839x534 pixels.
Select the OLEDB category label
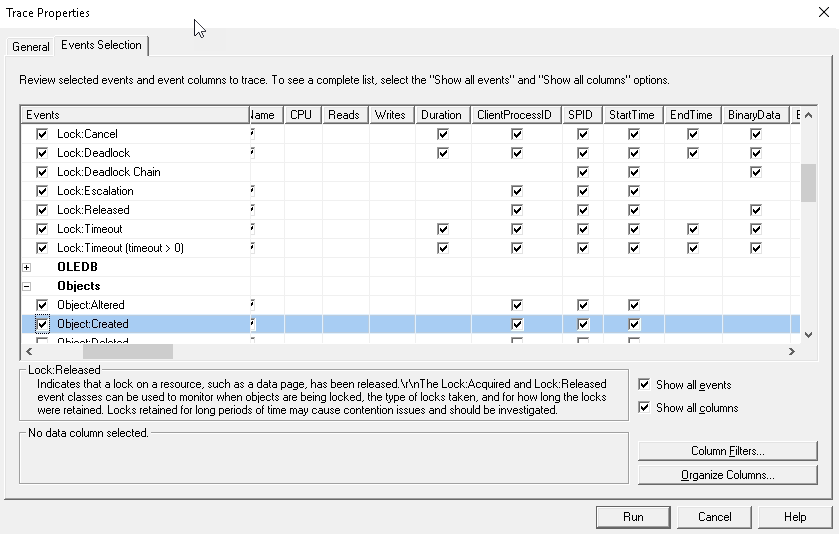(x=77, y=267)
